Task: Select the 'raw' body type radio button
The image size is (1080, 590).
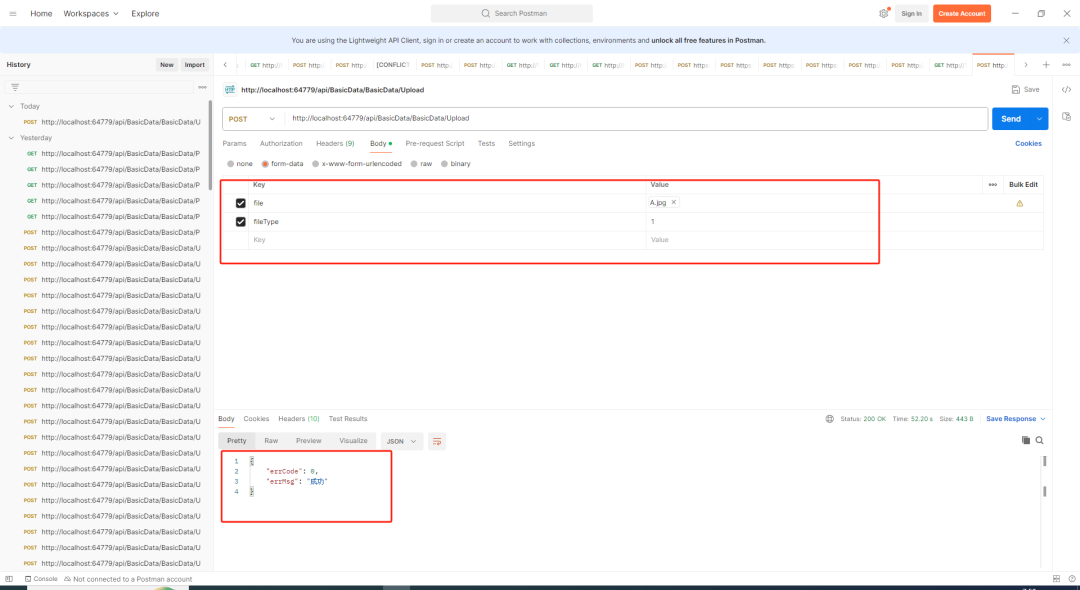Action: point(414,163)
